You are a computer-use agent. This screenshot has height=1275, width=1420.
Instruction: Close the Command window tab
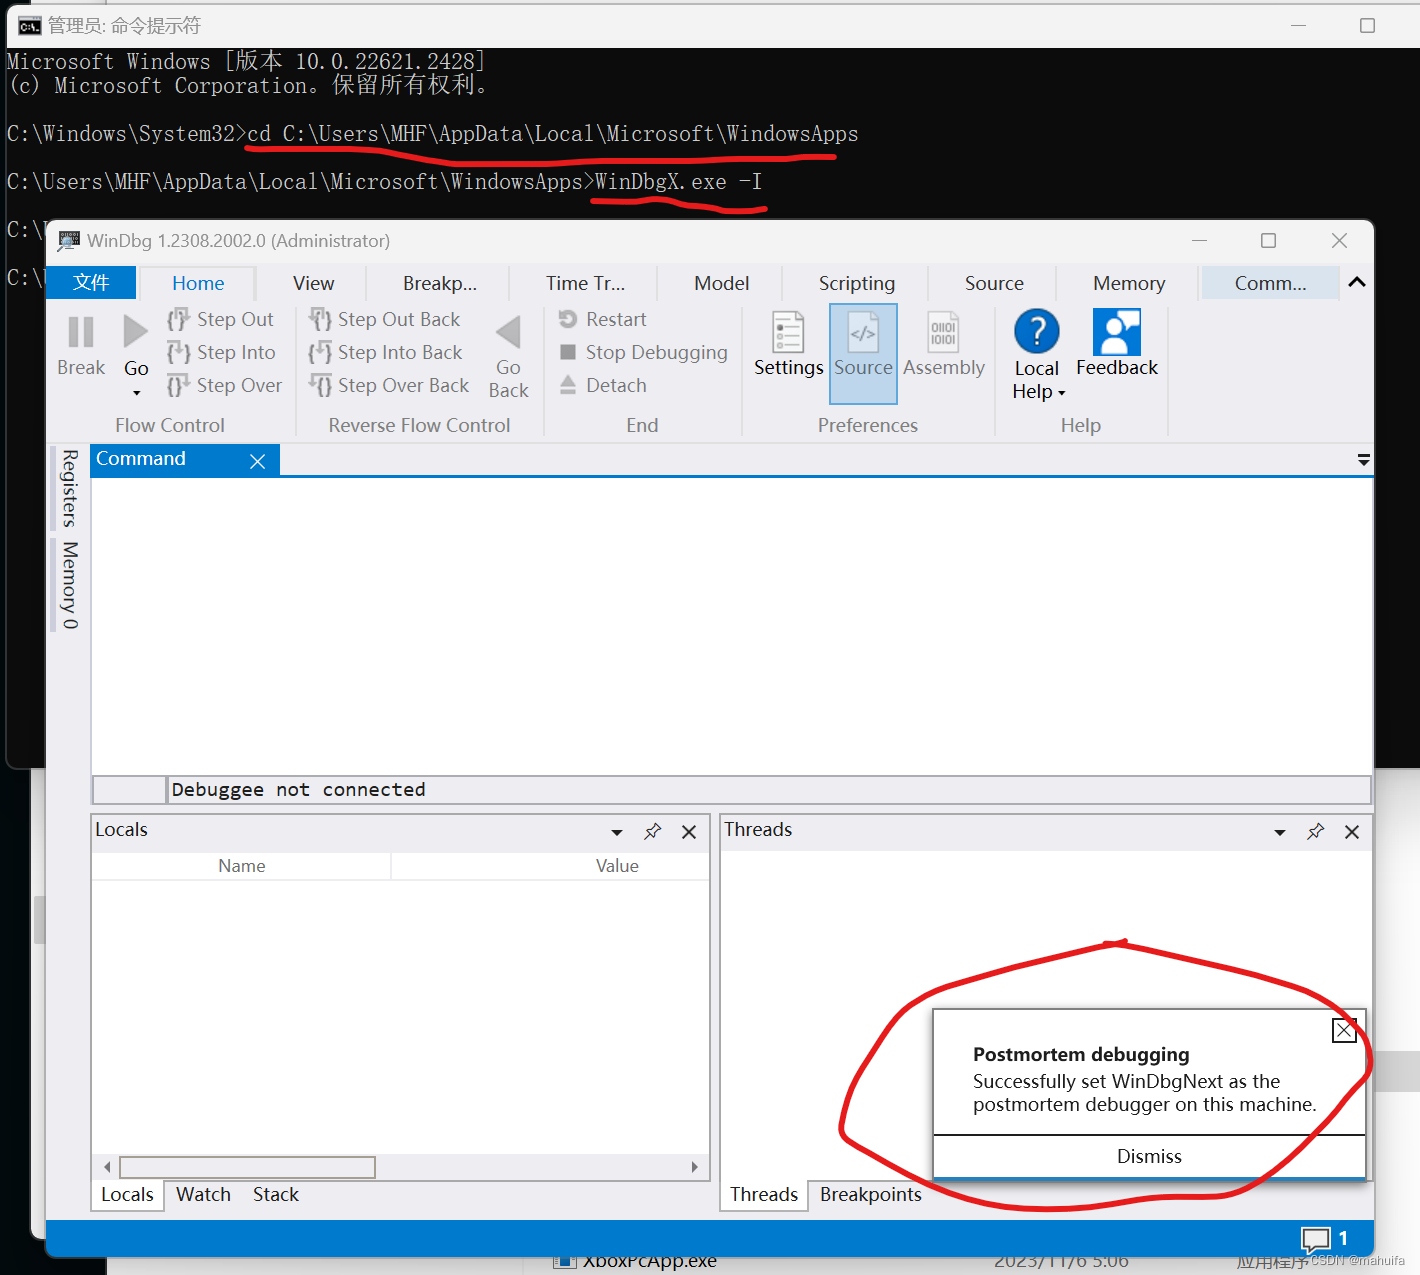tap(257, 461)
